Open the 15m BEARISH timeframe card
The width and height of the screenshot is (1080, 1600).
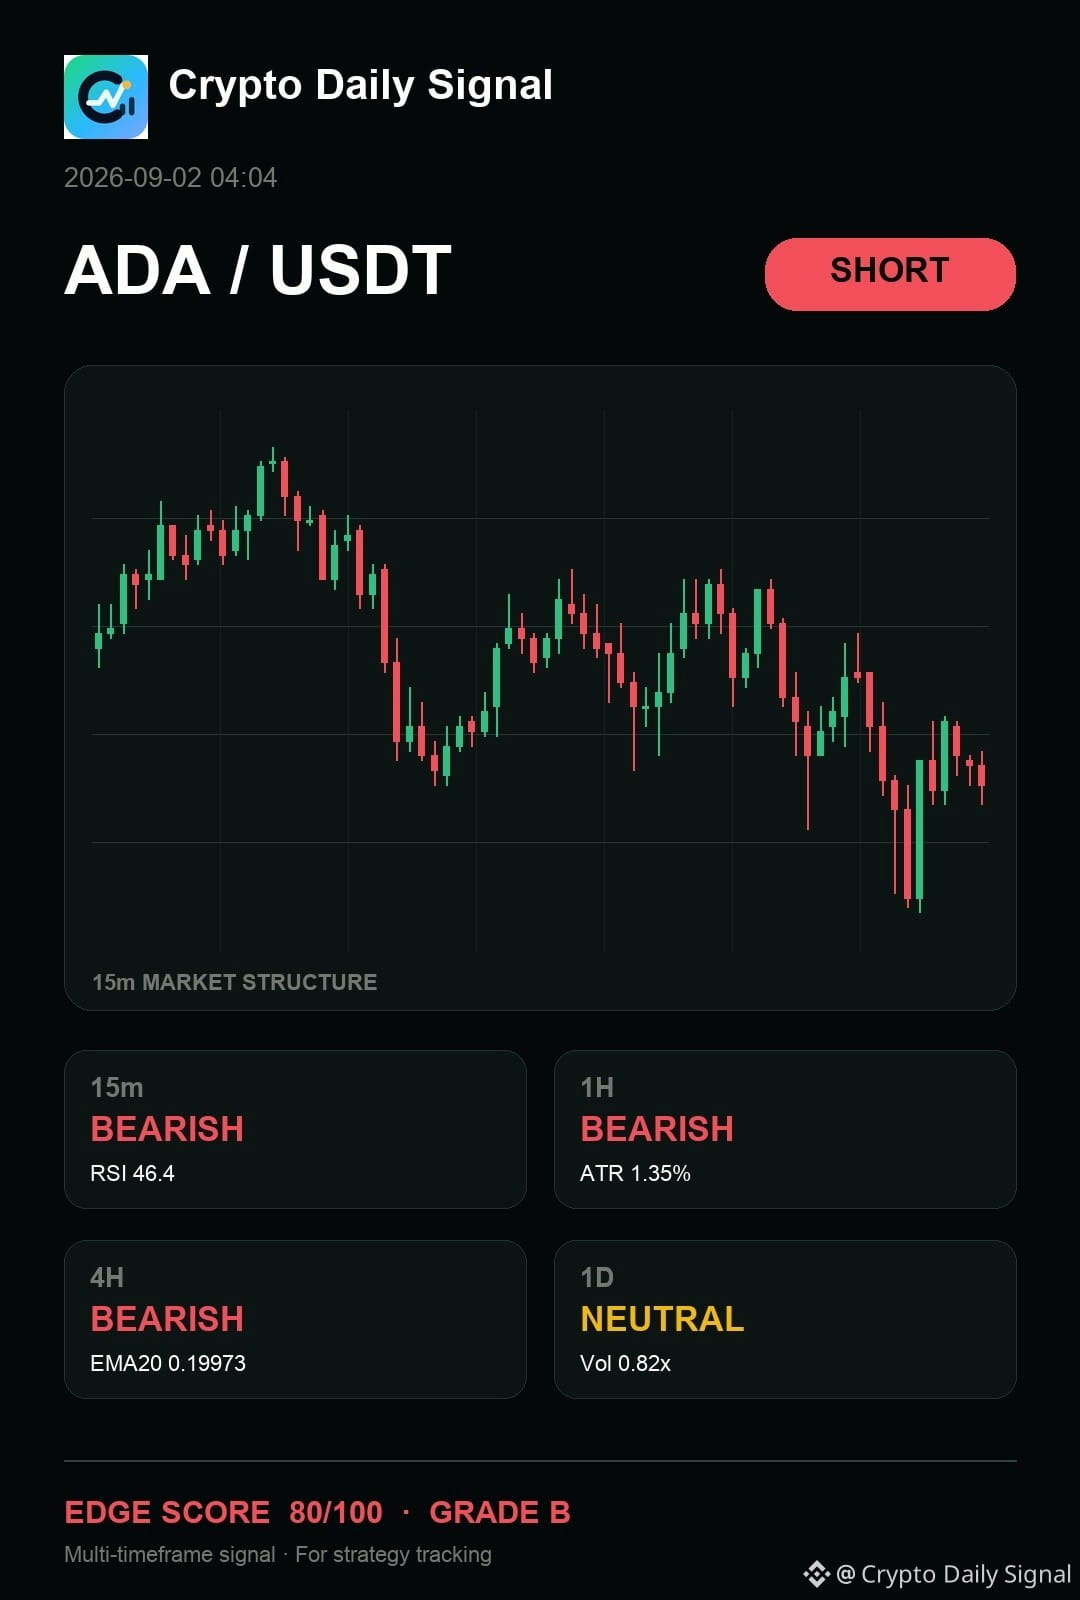tap(295, 1129)
